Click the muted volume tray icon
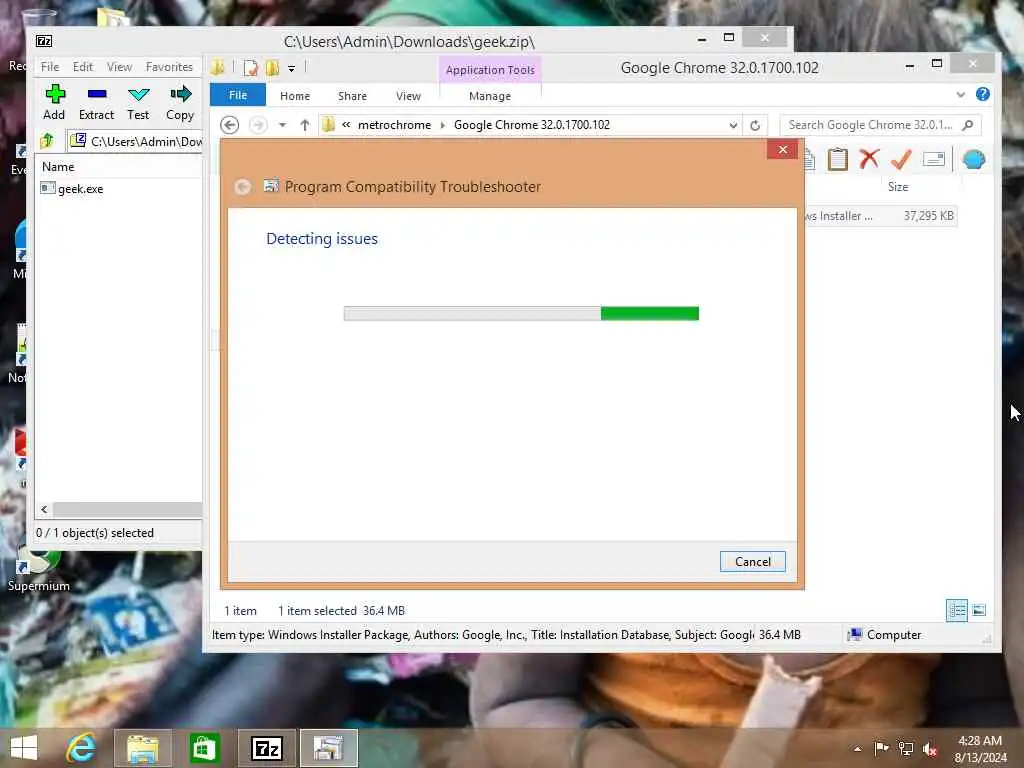This screenshot has height=768, width=1024. (930, 749)
